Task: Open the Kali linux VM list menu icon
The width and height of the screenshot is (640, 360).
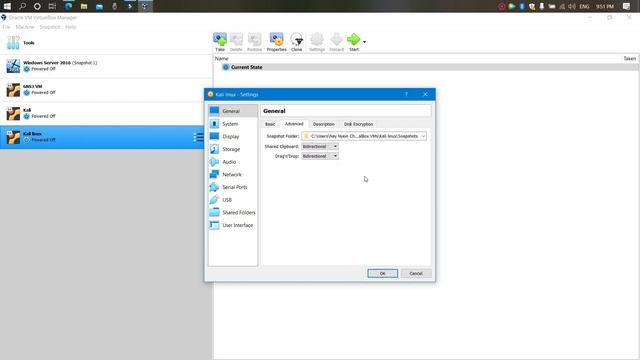Action: pyautogui.click(x=198, y=137)
